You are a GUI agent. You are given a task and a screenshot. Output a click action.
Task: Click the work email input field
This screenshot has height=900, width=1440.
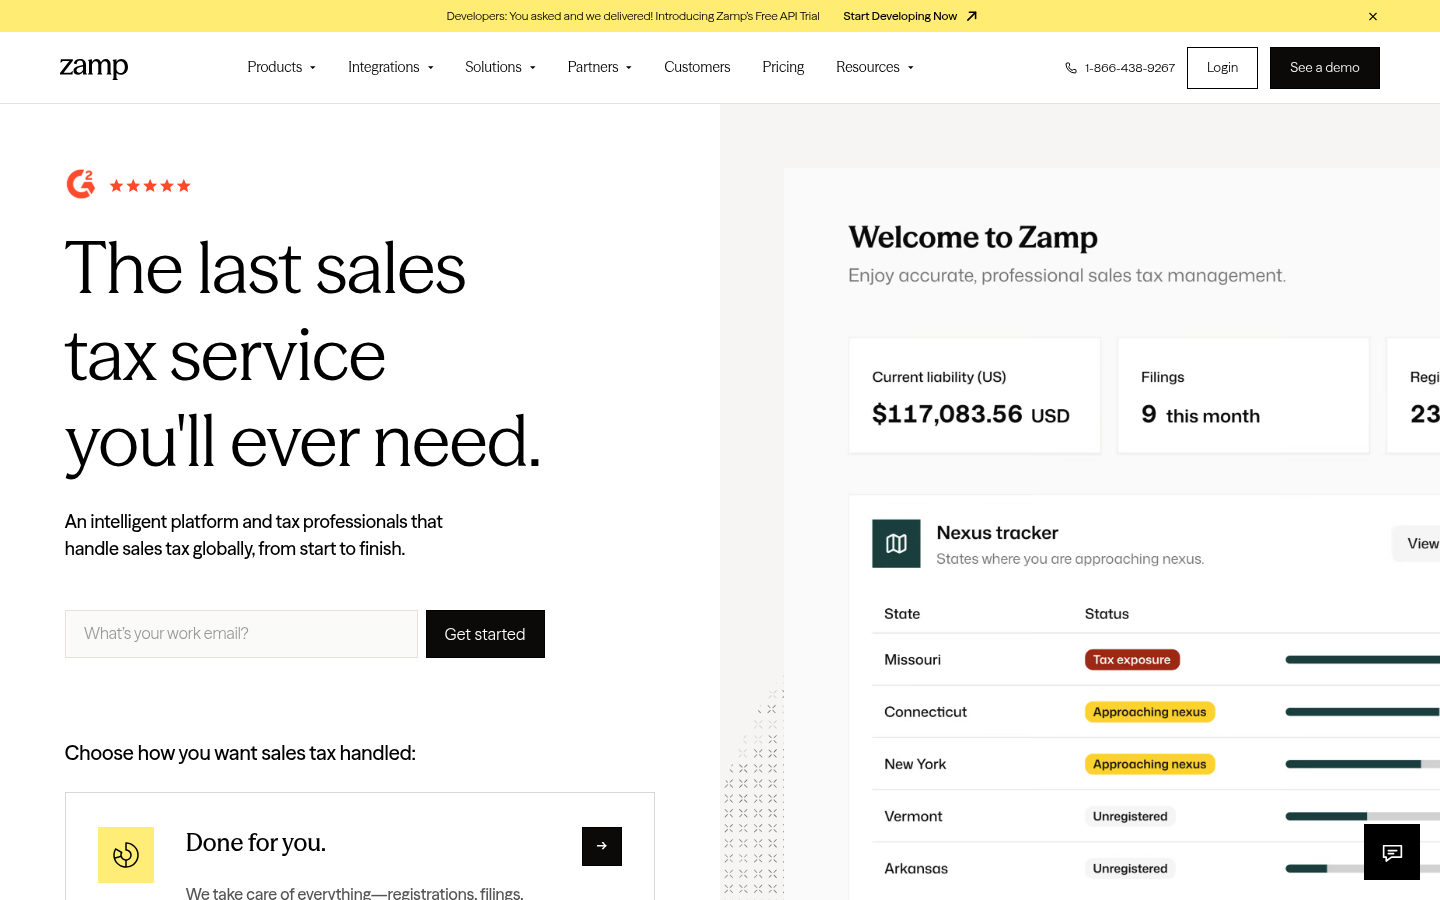241,634
